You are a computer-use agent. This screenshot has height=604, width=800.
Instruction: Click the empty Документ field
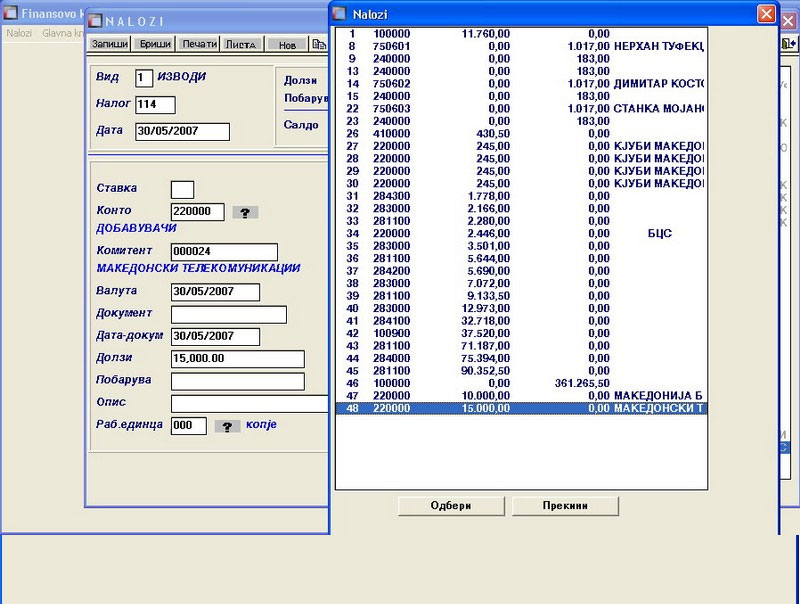(x=229, y=314)
